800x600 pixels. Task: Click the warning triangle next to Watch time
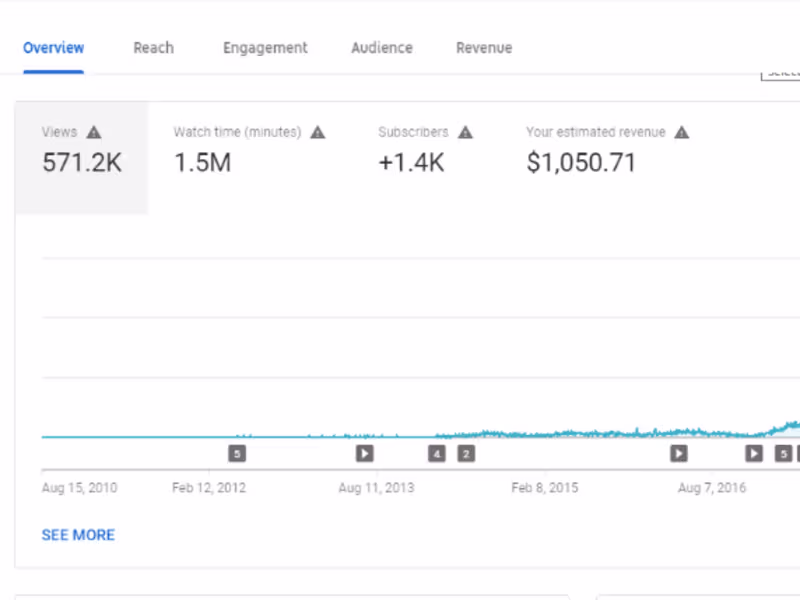point(318,132)
